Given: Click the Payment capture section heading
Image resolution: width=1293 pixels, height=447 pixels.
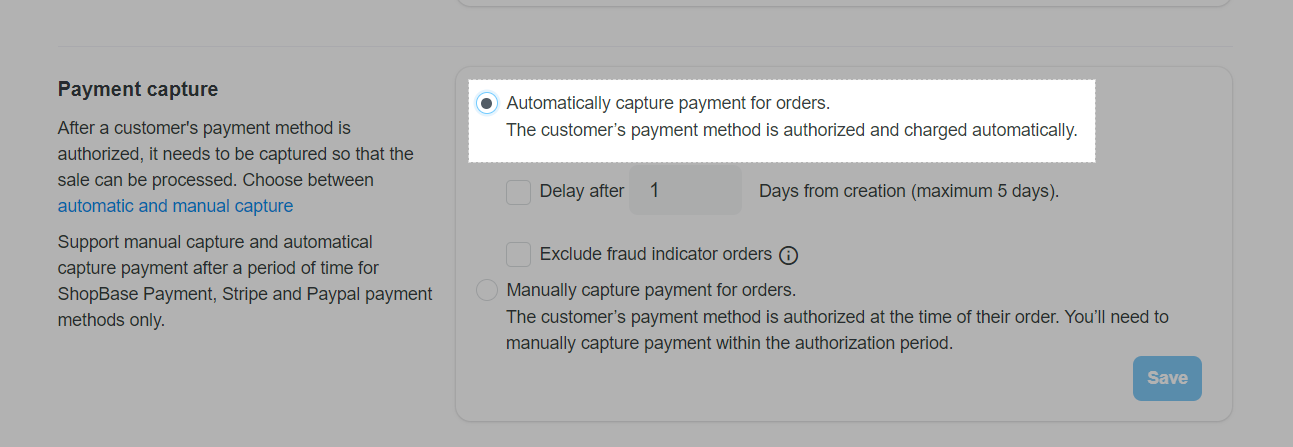Looking at the screenshot, I should pyautogui.click(x=138, y=90).
